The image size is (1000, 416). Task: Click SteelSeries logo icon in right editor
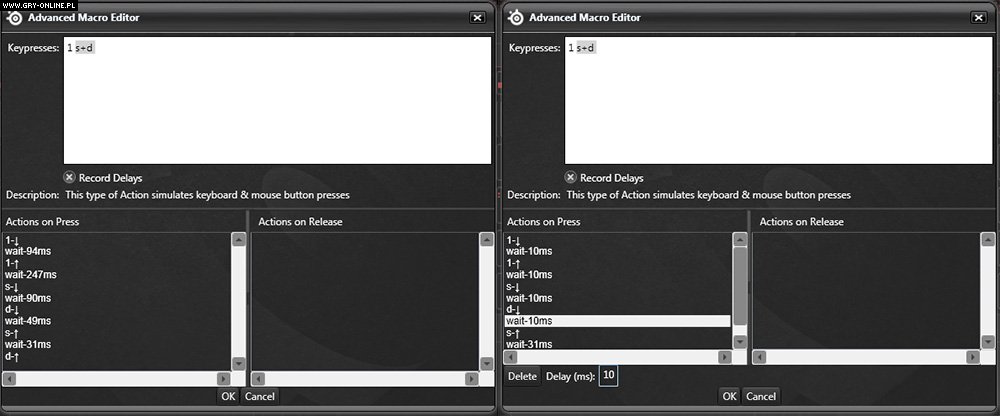(516, 16)
